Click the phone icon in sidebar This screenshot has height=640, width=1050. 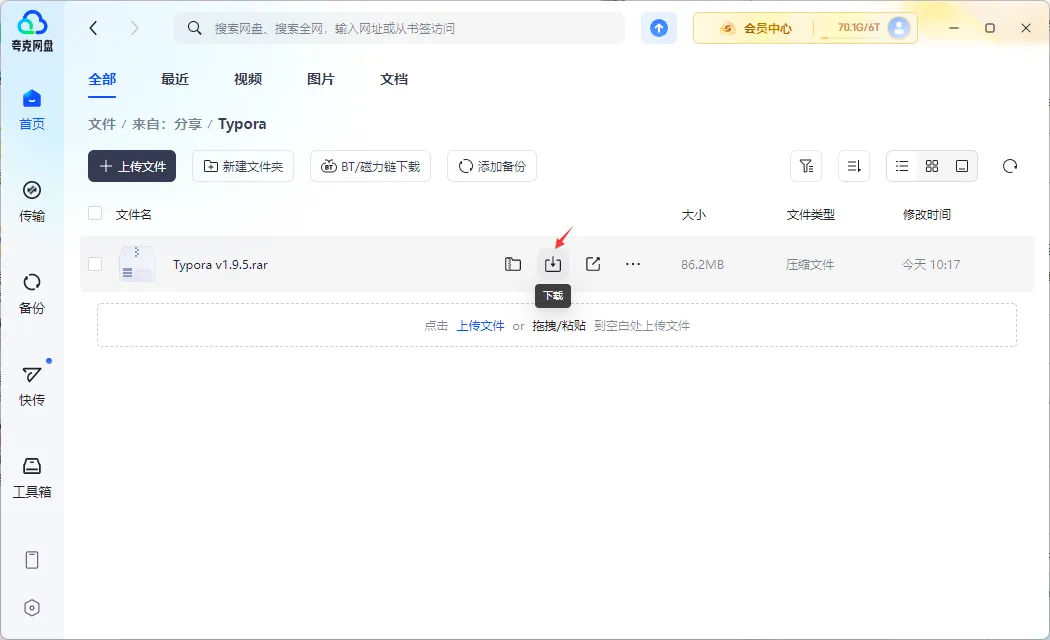(31, 560)
